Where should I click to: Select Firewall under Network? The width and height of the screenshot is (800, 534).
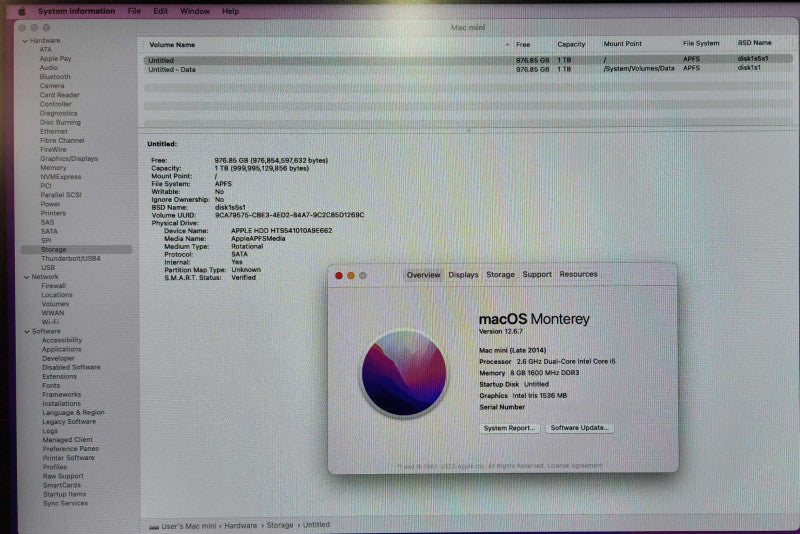click(x=54, y=286)
